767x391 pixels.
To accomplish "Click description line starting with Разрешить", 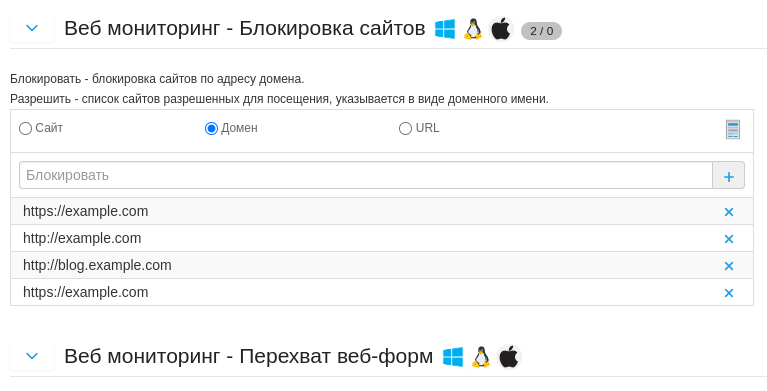I will tap(279, 99).
